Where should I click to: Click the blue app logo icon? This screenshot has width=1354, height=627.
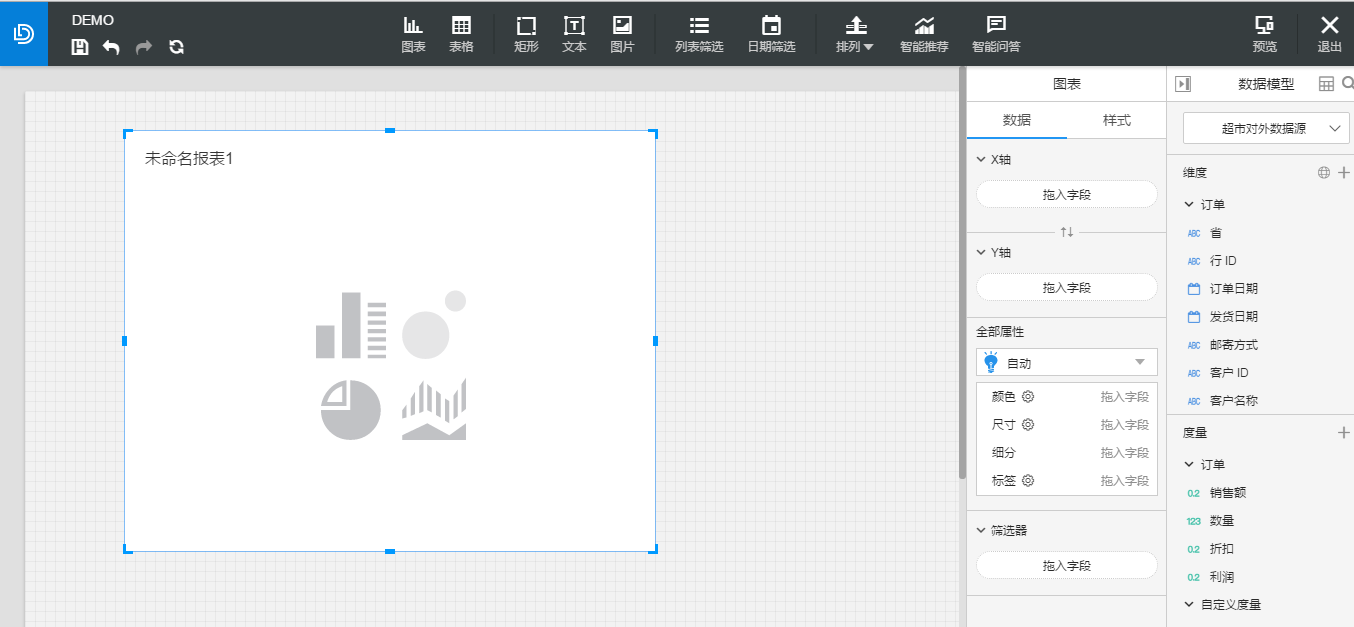point(24,33)
